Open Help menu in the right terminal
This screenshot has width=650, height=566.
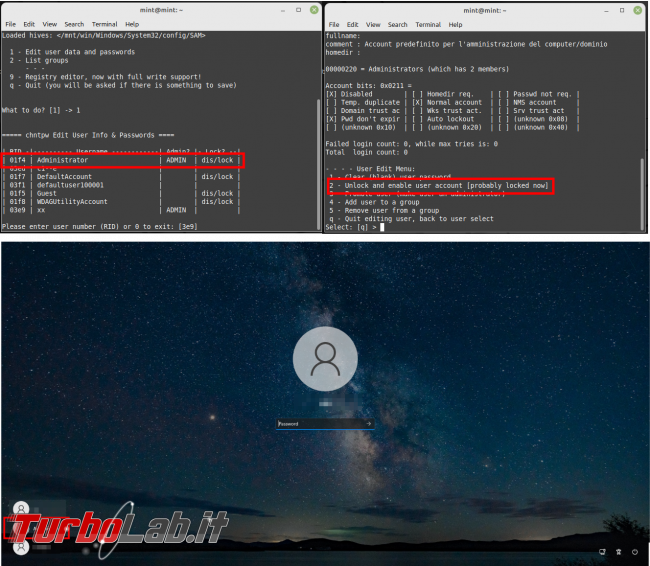pos(455,24)
